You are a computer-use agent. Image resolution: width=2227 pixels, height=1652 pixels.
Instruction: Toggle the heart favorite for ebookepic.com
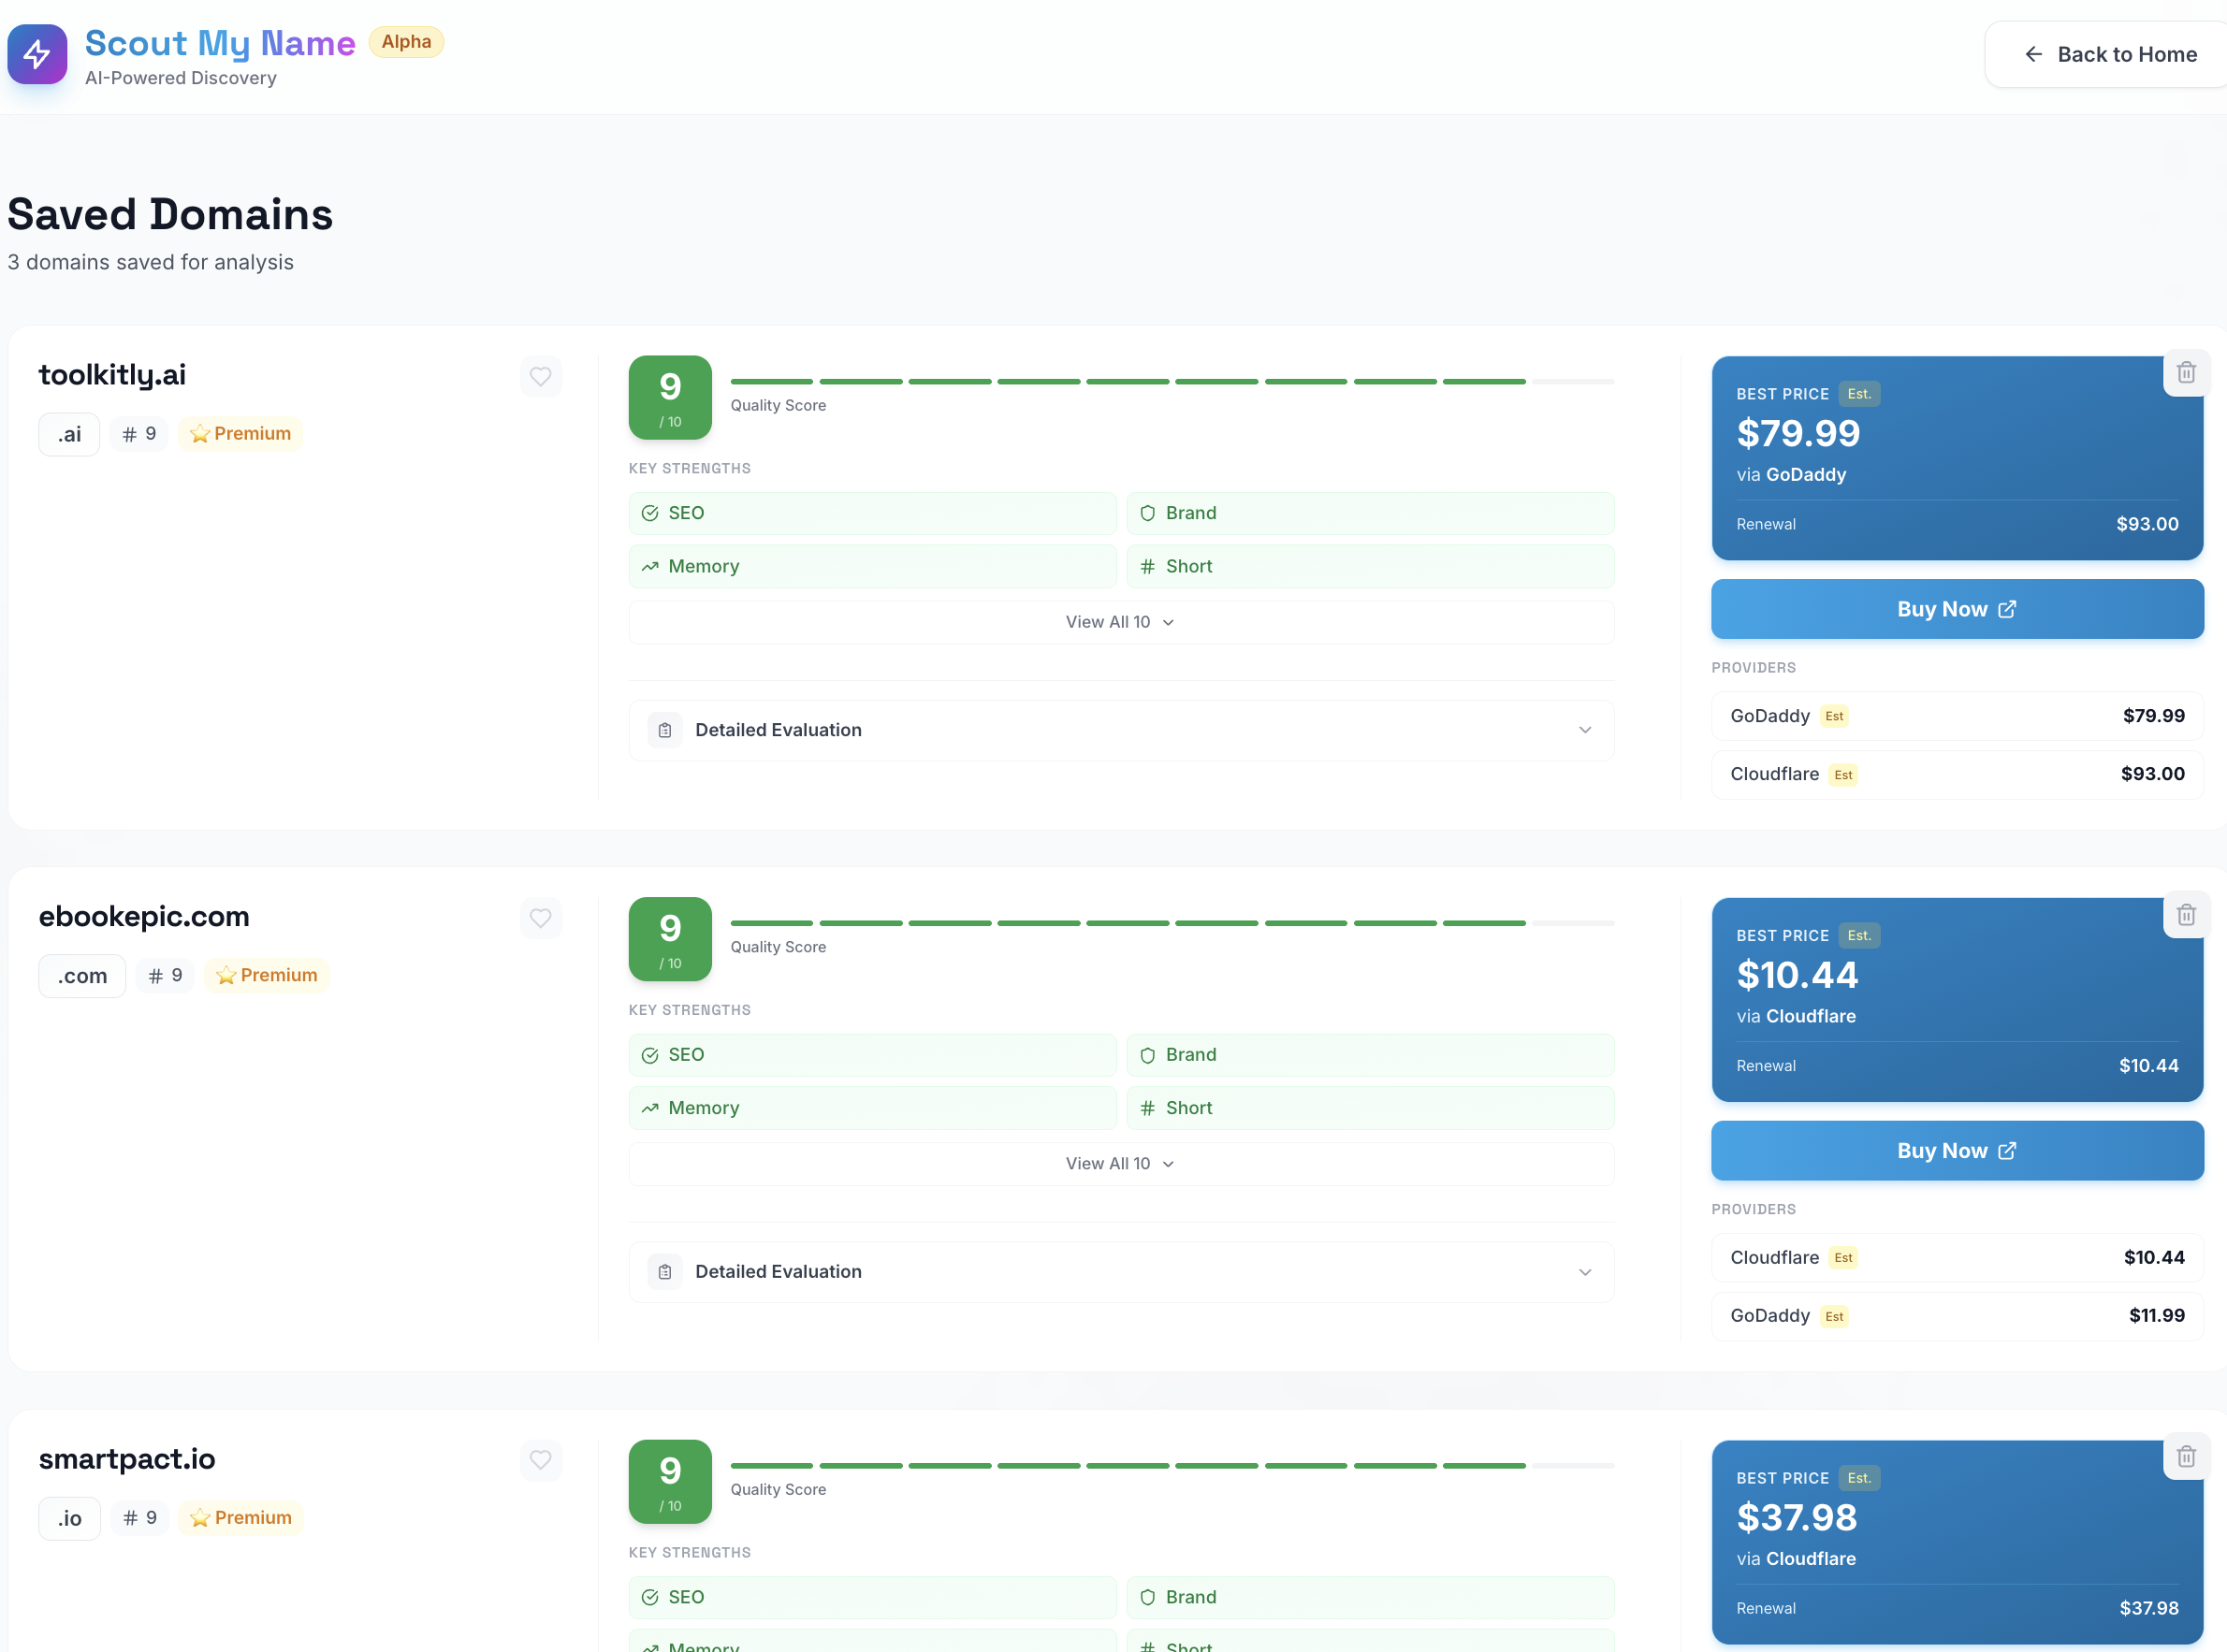click(541, 918)
